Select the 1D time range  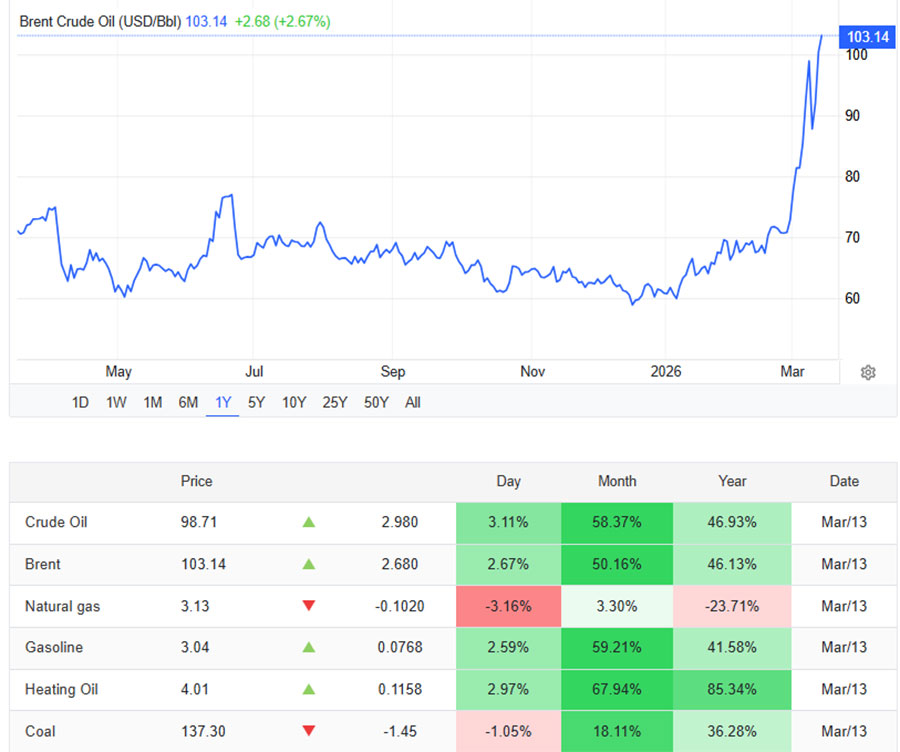[x=80, y=402]
